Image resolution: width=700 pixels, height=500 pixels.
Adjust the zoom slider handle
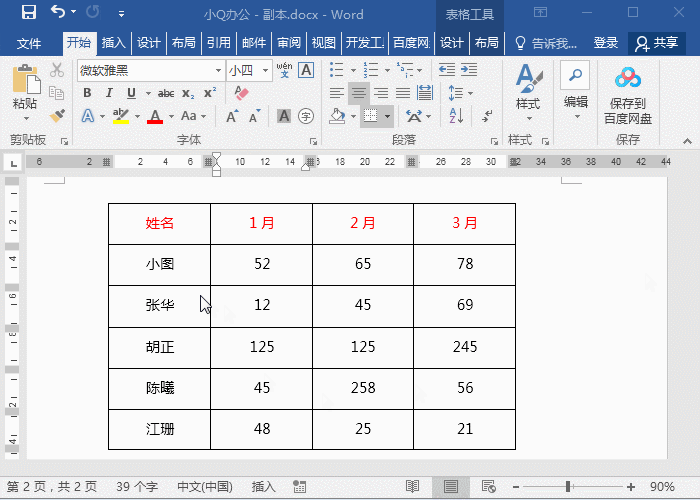[x=568, y=487]
